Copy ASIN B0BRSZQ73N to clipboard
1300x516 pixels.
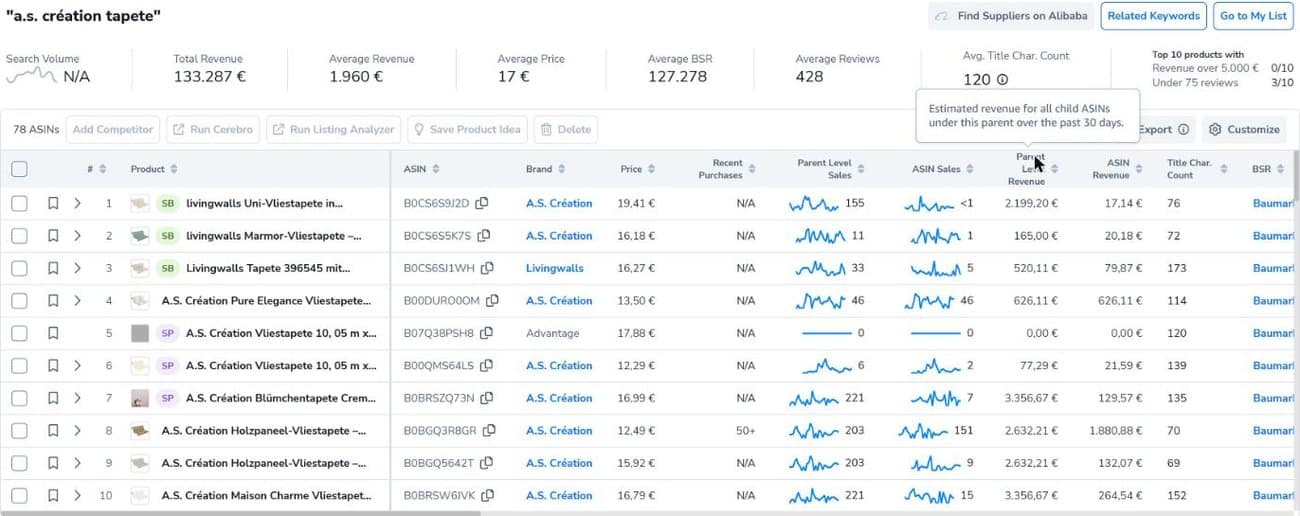click(x=487, y=398)
